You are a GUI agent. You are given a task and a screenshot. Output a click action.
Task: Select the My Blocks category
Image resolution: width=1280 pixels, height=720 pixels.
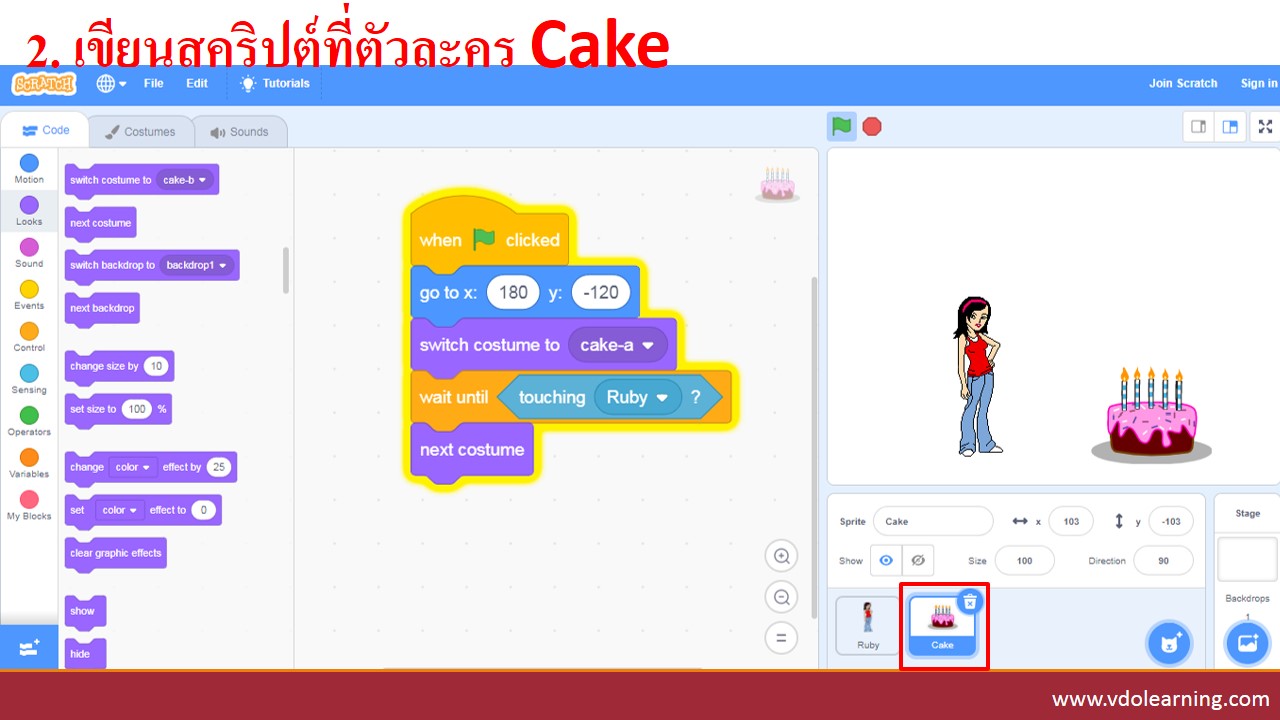tap(29, 505)
